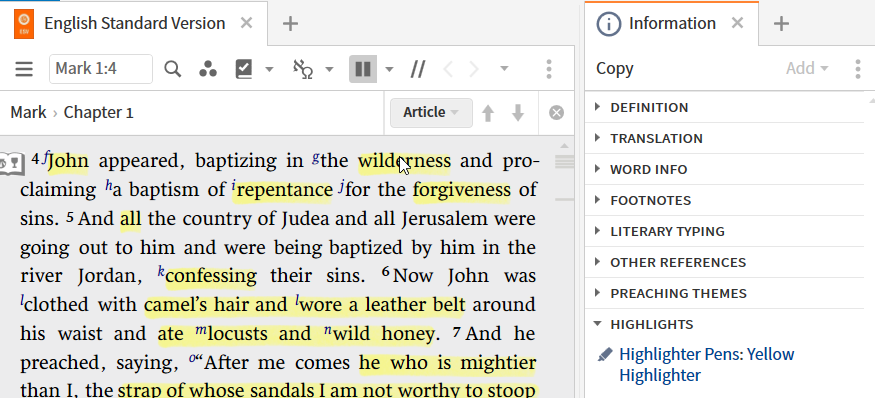Viewport: 875px width, 398px height.
Task: Click footnote marker k before confessing
Action: coord(161,271)
